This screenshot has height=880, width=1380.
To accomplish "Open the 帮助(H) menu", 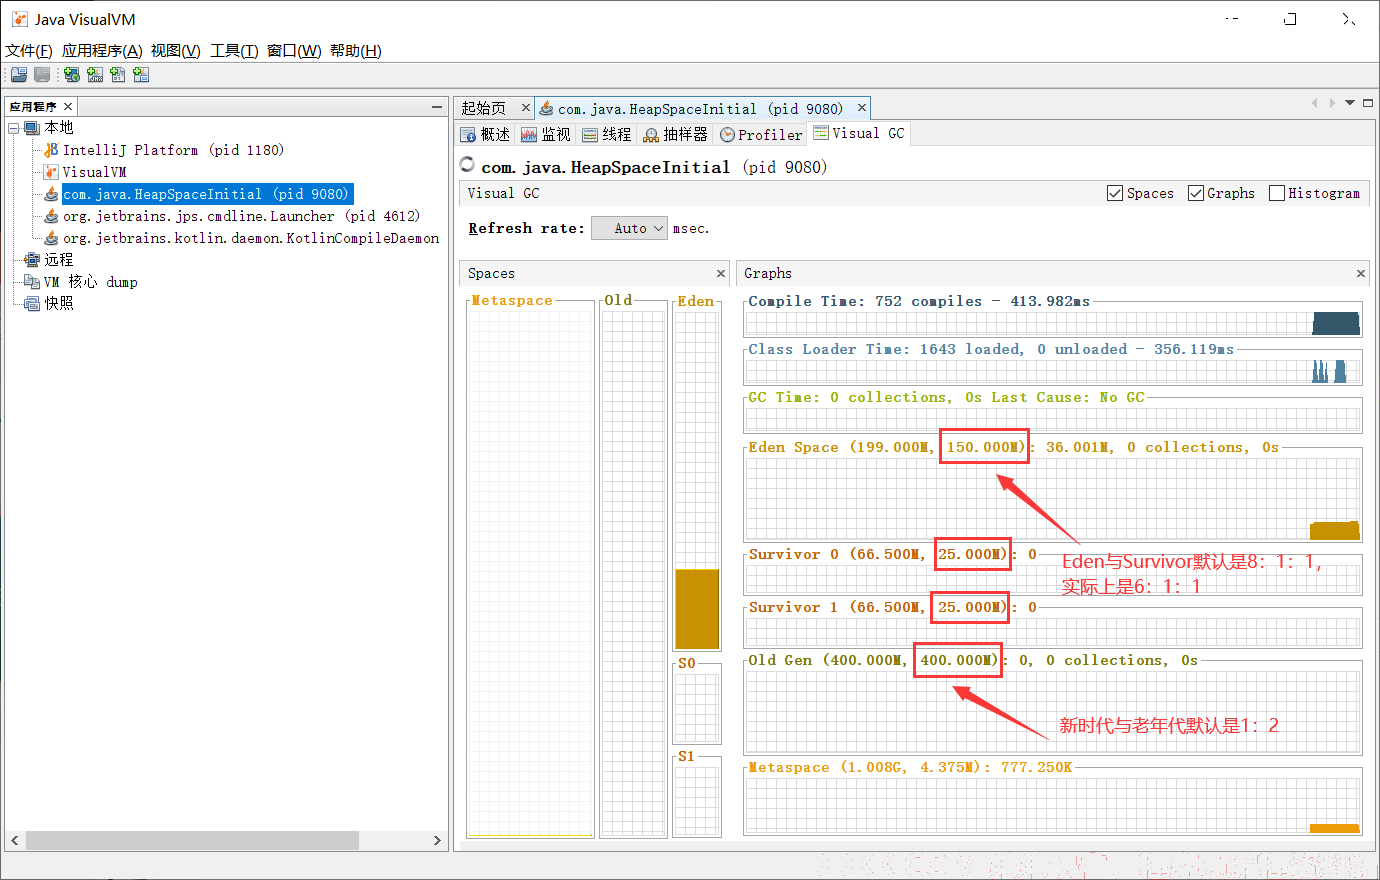I will 356,51.
